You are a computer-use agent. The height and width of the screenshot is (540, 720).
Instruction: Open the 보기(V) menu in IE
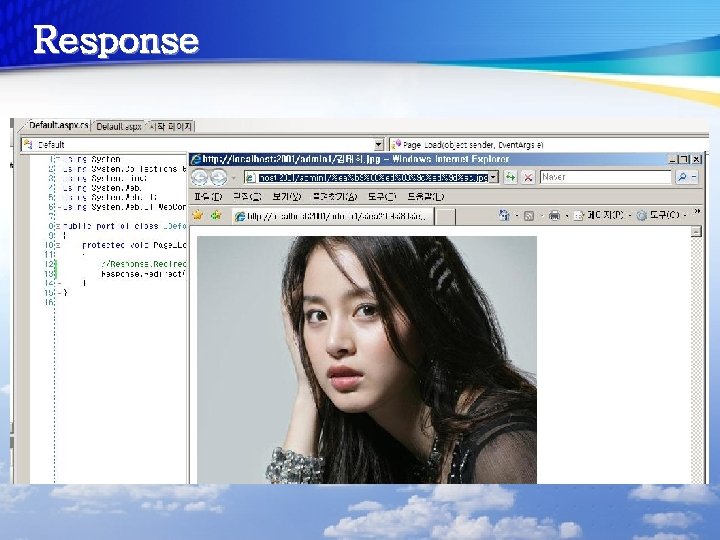287,197
